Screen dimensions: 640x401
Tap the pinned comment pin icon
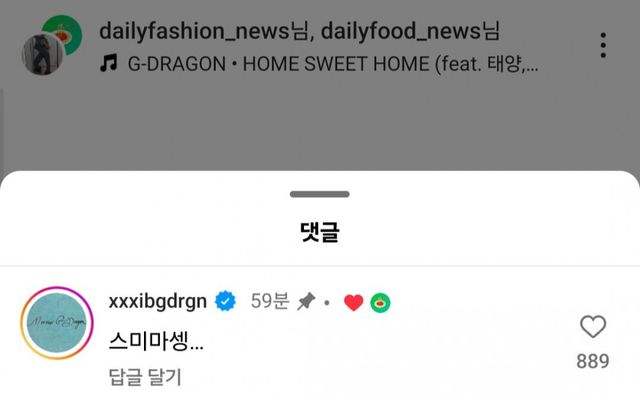coord(306,301)
